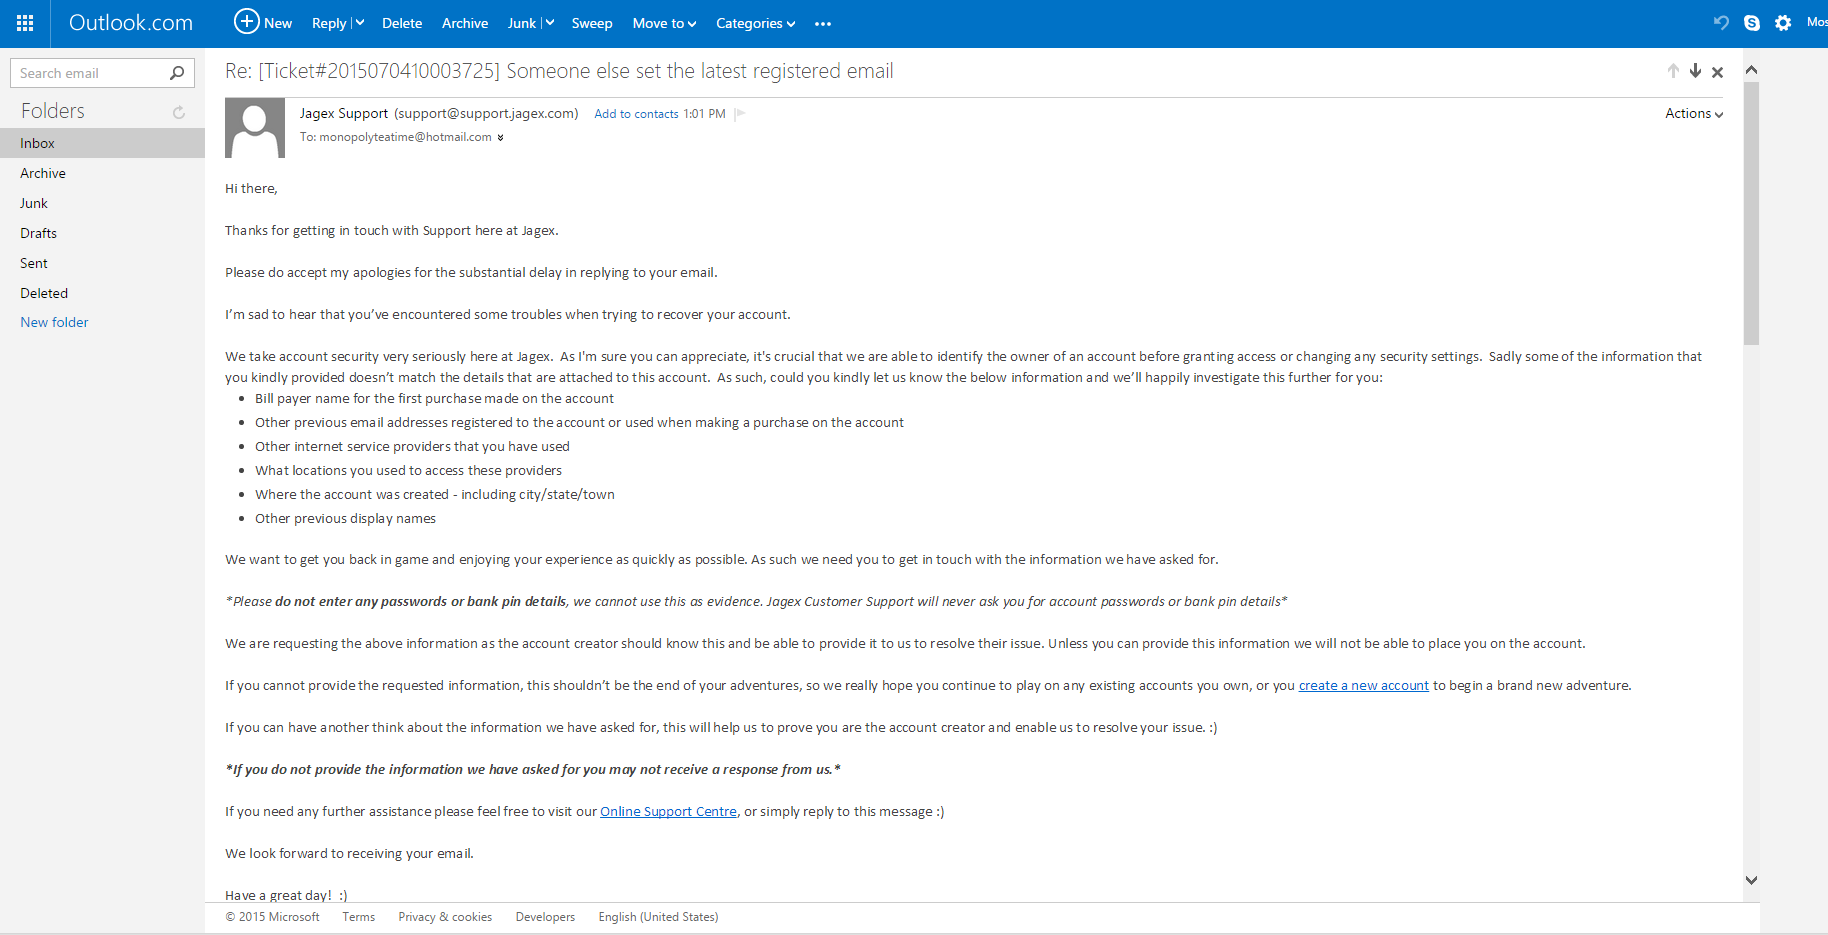Open the Inbox folder
Image resolution: width=1828 pixels, height=935 pixels.
pyautogui.click(x=102, y=143)
